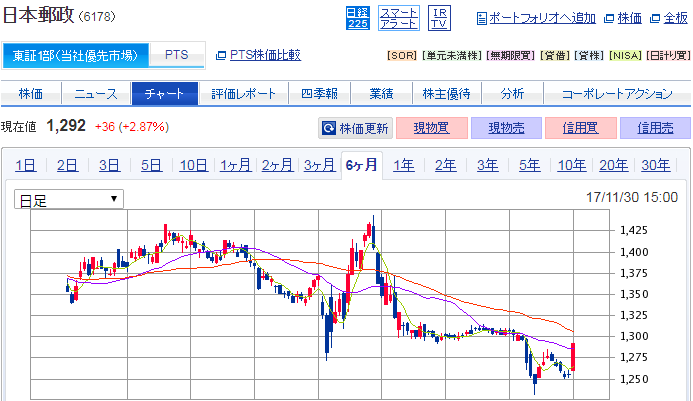Open the 分析 tab
This screenshot has height=401, width=693.
(x=512, y=94)
